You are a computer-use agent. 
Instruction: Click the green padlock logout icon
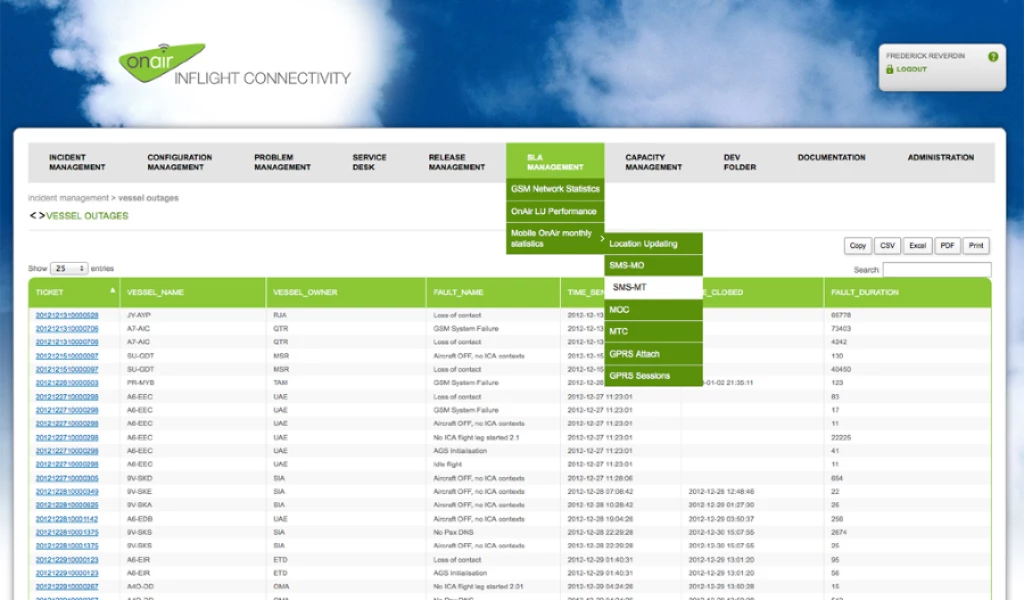(x=889, y=70)
